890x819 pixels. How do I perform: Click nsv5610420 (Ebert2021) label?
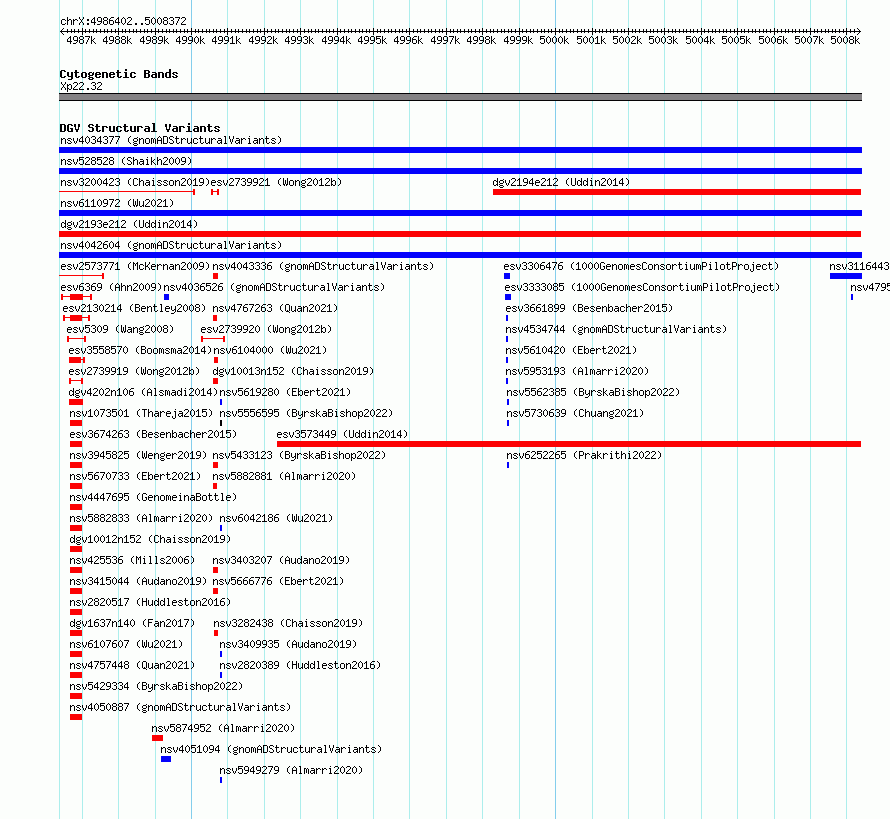click(x=571, y=350)
